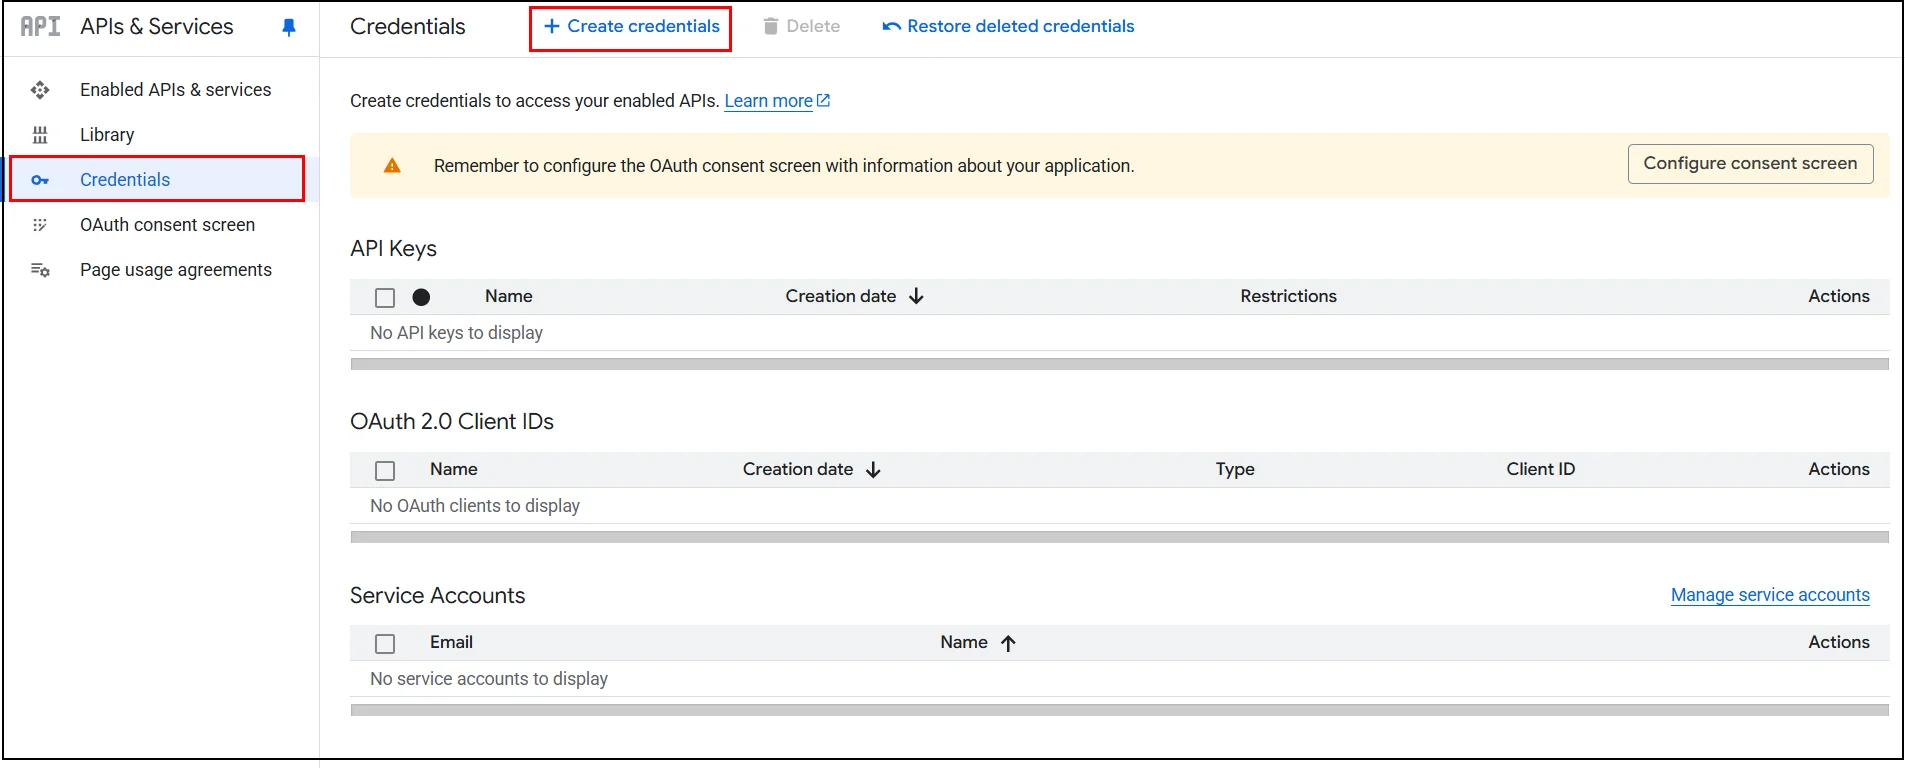Click the Delete button
The width and height of the screenshot is (1905, 768).
[x=801, y=27]
